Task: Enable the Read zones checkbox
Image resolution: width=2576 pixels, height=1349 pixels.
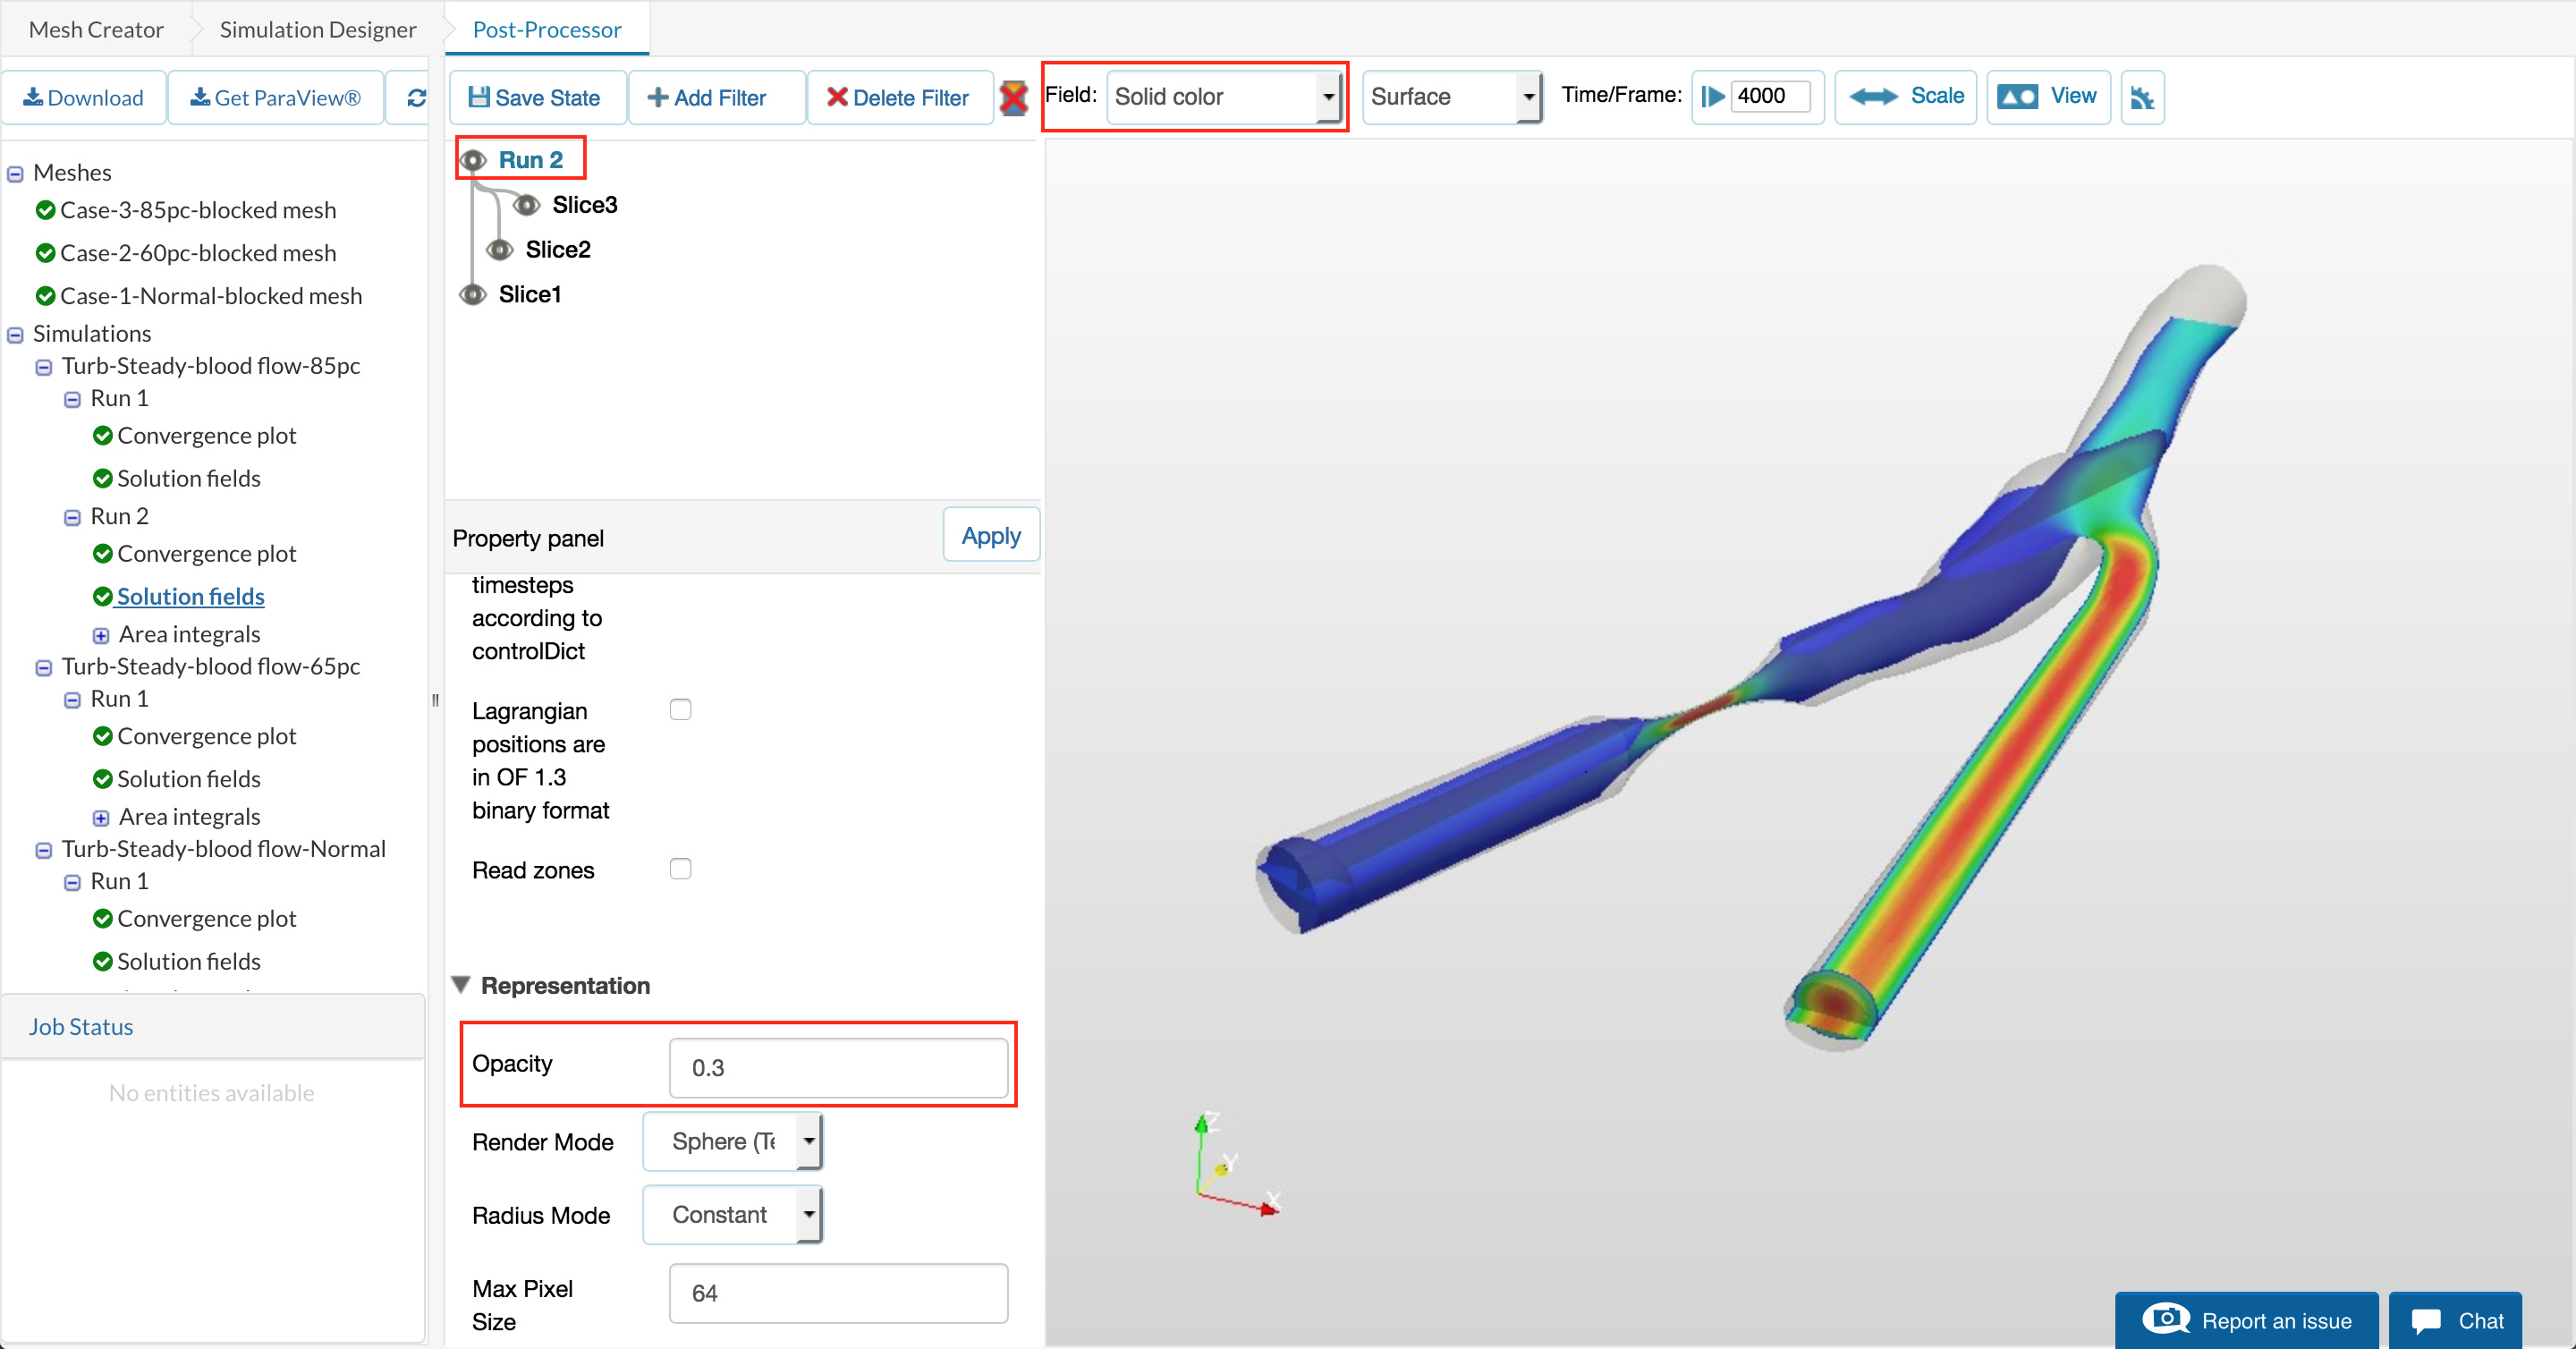Action: 680,868
